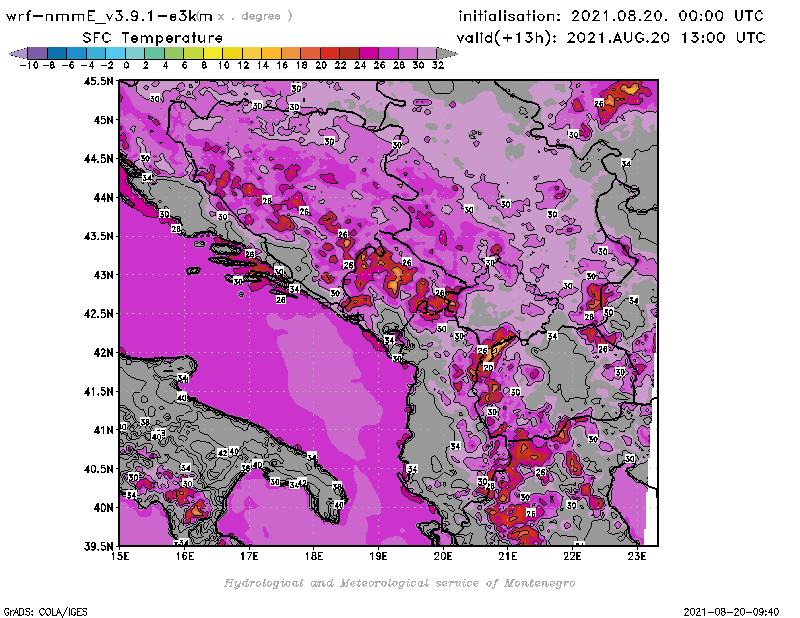Click the red swatch between 20 and 22
The height and width of the screenshot is (618, 800).
pos(329,53)
